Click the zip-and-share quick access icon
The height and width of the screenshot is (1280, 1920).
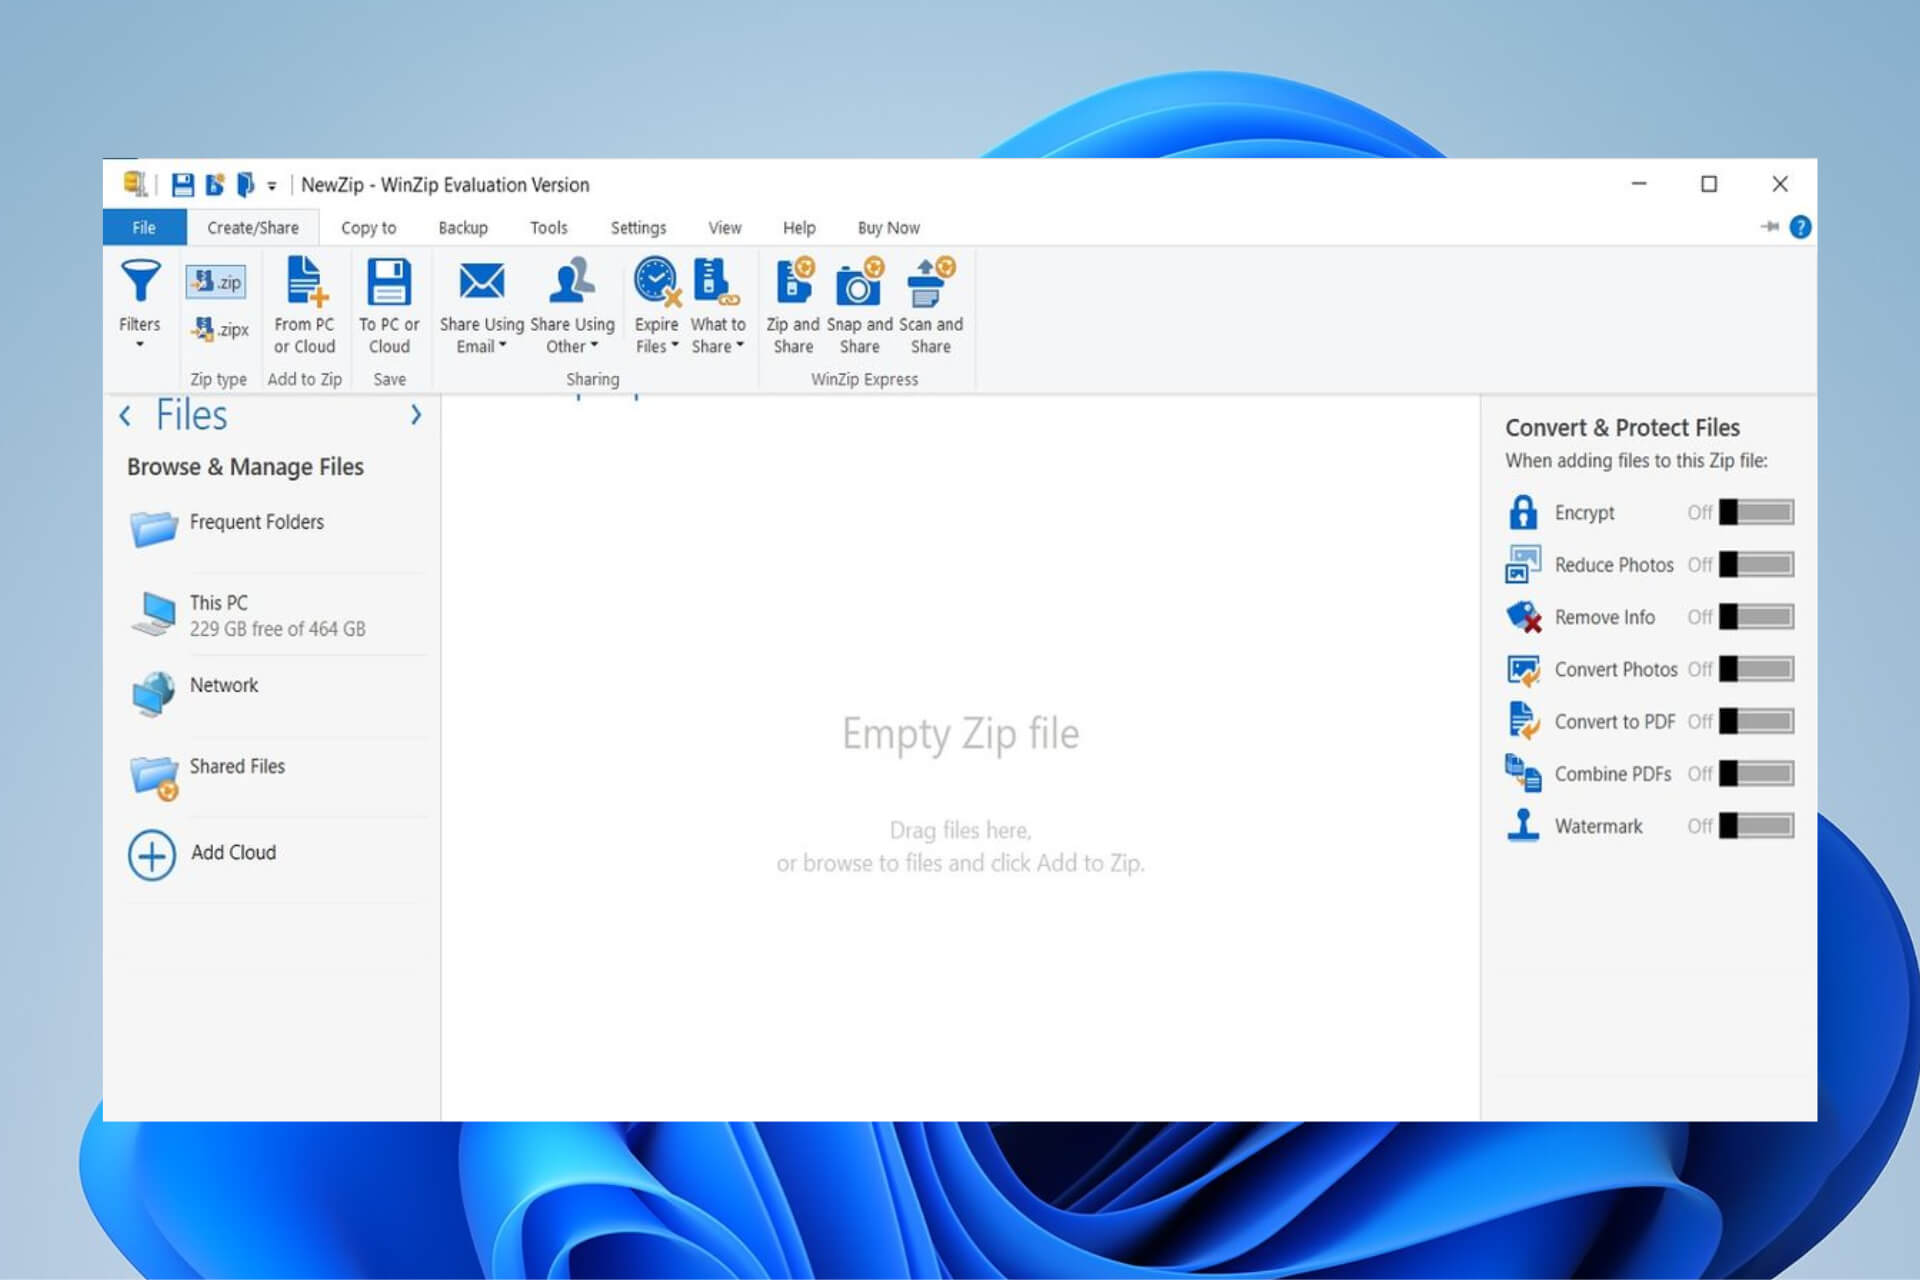tap(214, 185)
